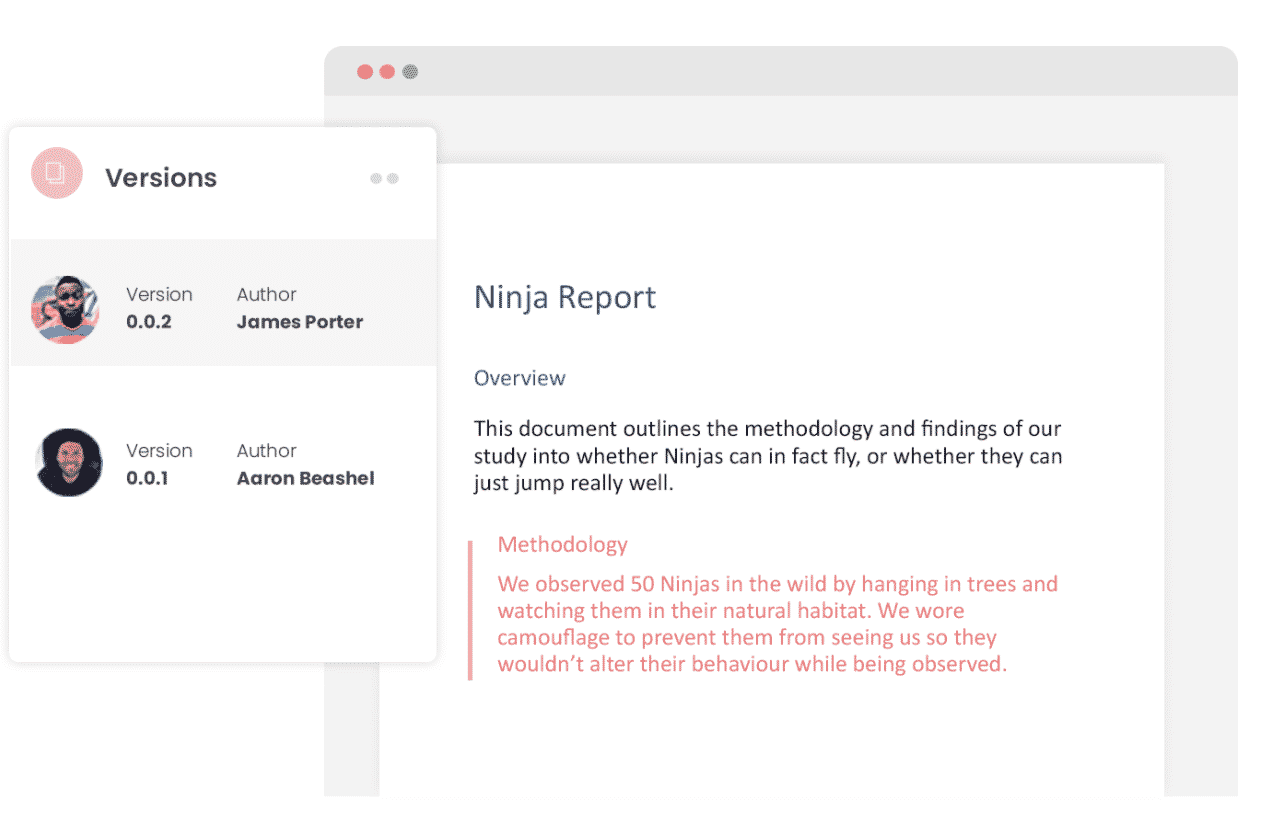Click the gray browser window dot
The image size is (1268, 826).
[x=410, y=72]
